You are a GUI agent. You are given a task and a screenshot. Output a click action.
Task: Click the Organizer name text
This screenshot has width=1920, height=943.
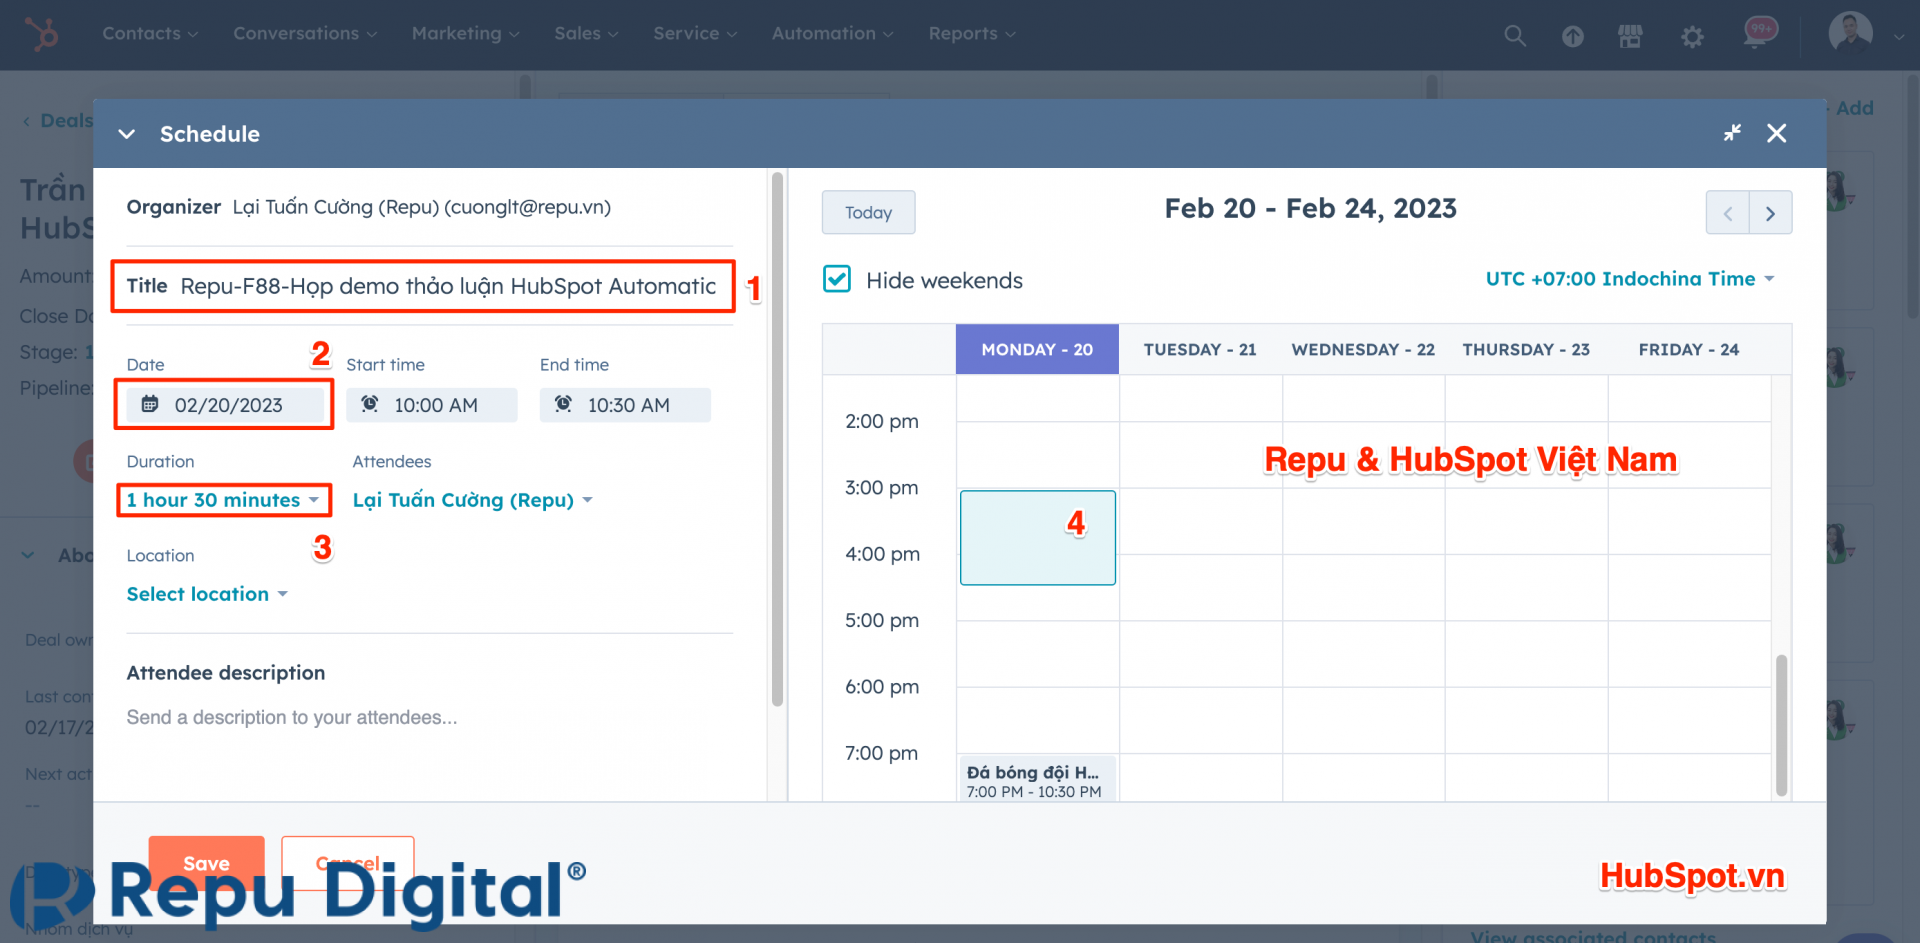pos(422,207)
